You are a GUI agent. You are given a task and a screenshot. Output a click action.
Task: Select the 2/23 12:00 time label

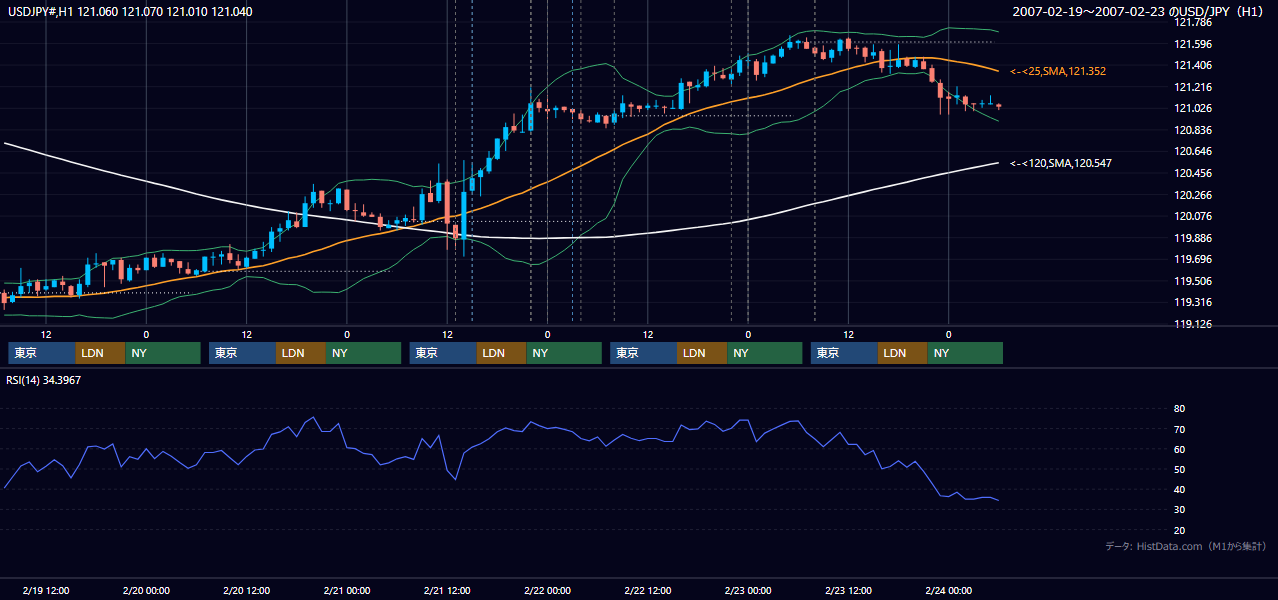848,590
